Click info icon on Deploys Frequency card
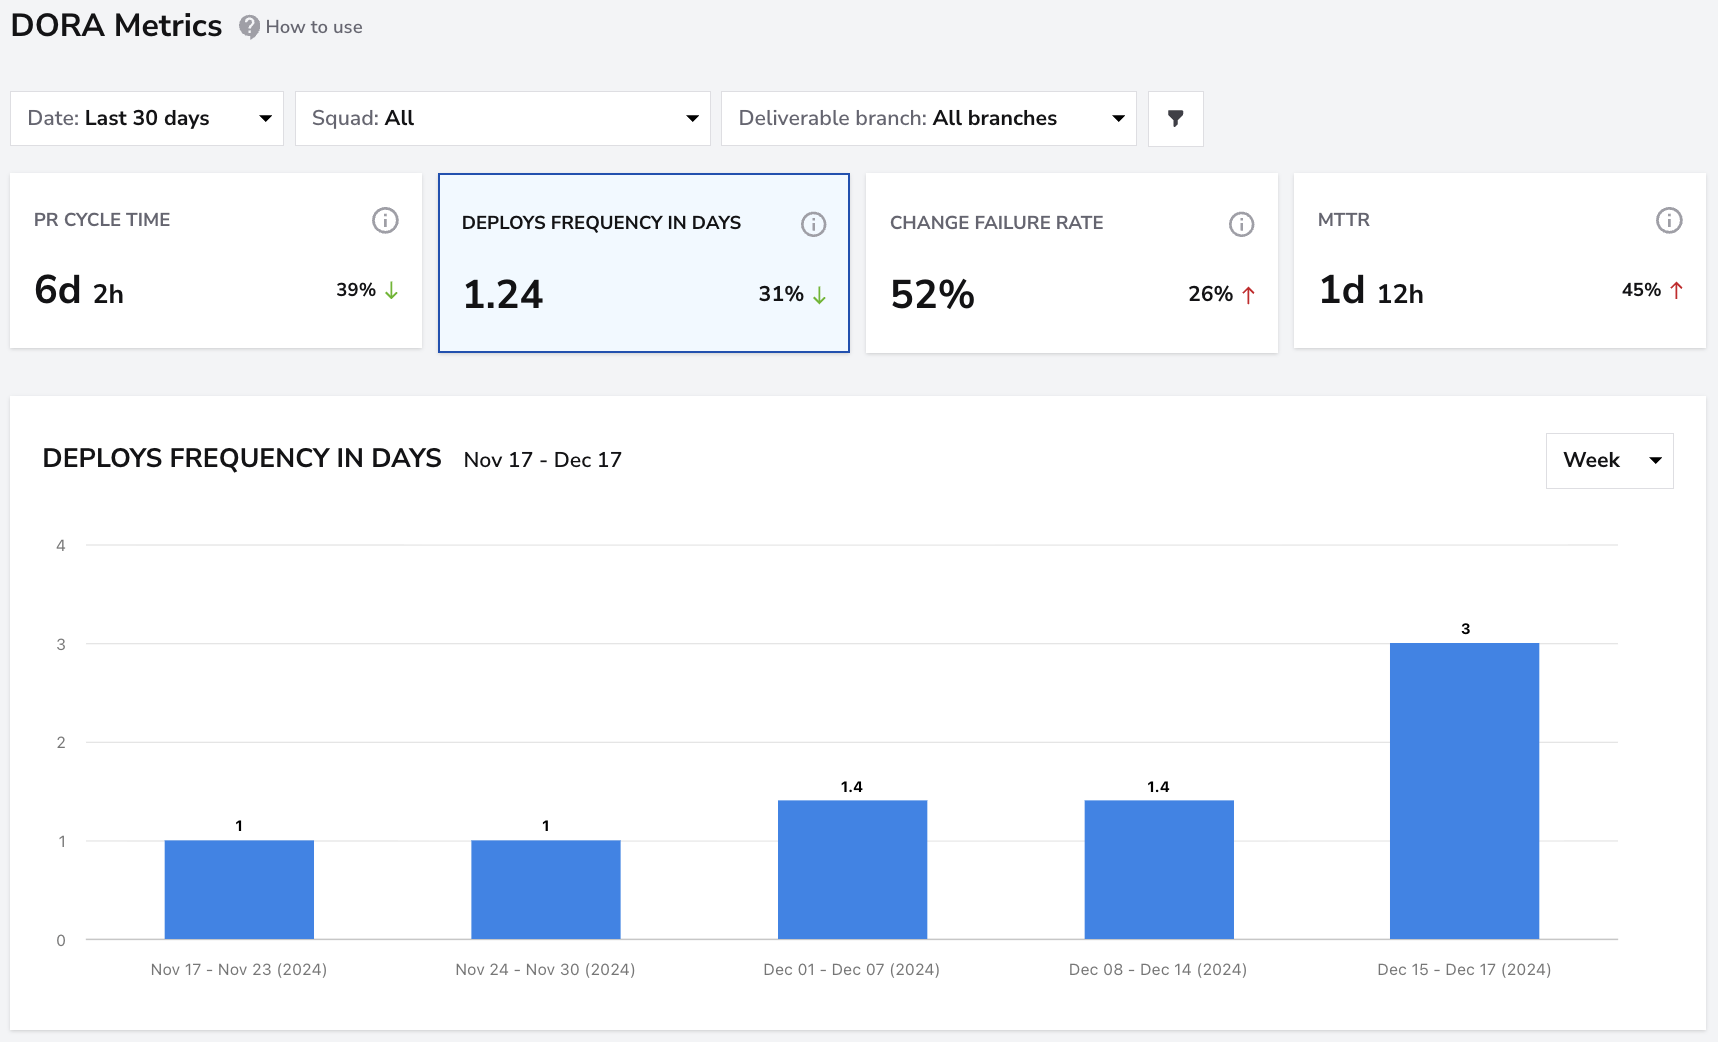Screen dimensions: 1718x1042 [814, 224]
